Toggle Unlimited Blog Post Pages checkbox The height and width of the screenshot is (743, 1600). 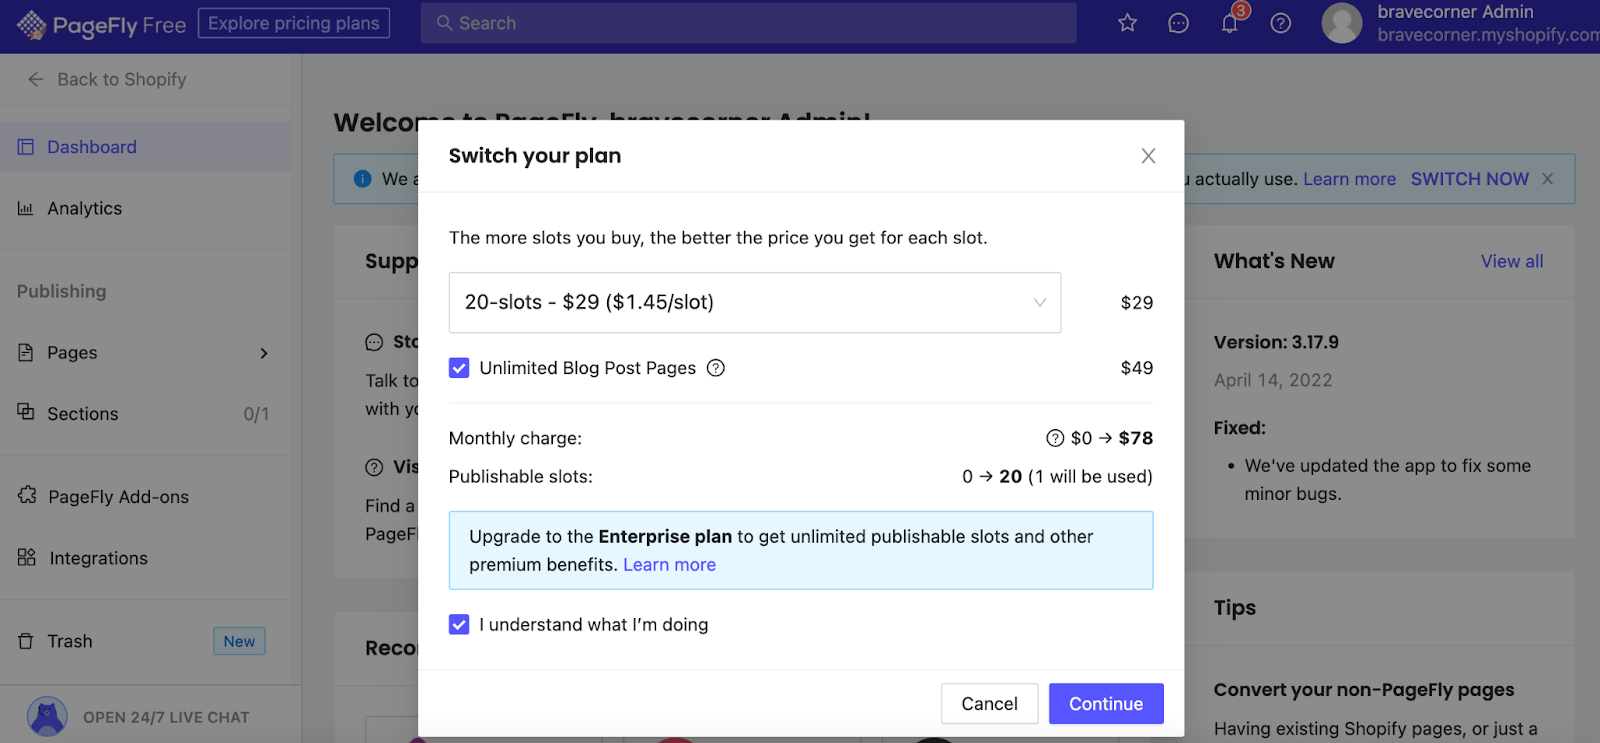click(x=459, y=368)
